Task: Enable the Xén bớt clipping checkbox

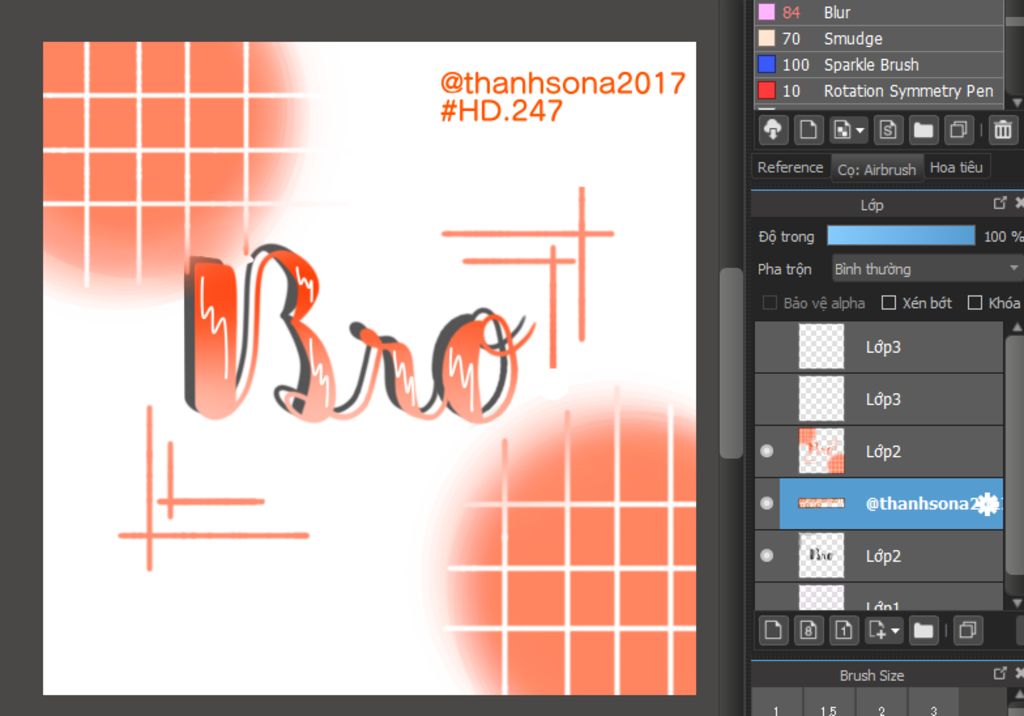Action: 888,302
